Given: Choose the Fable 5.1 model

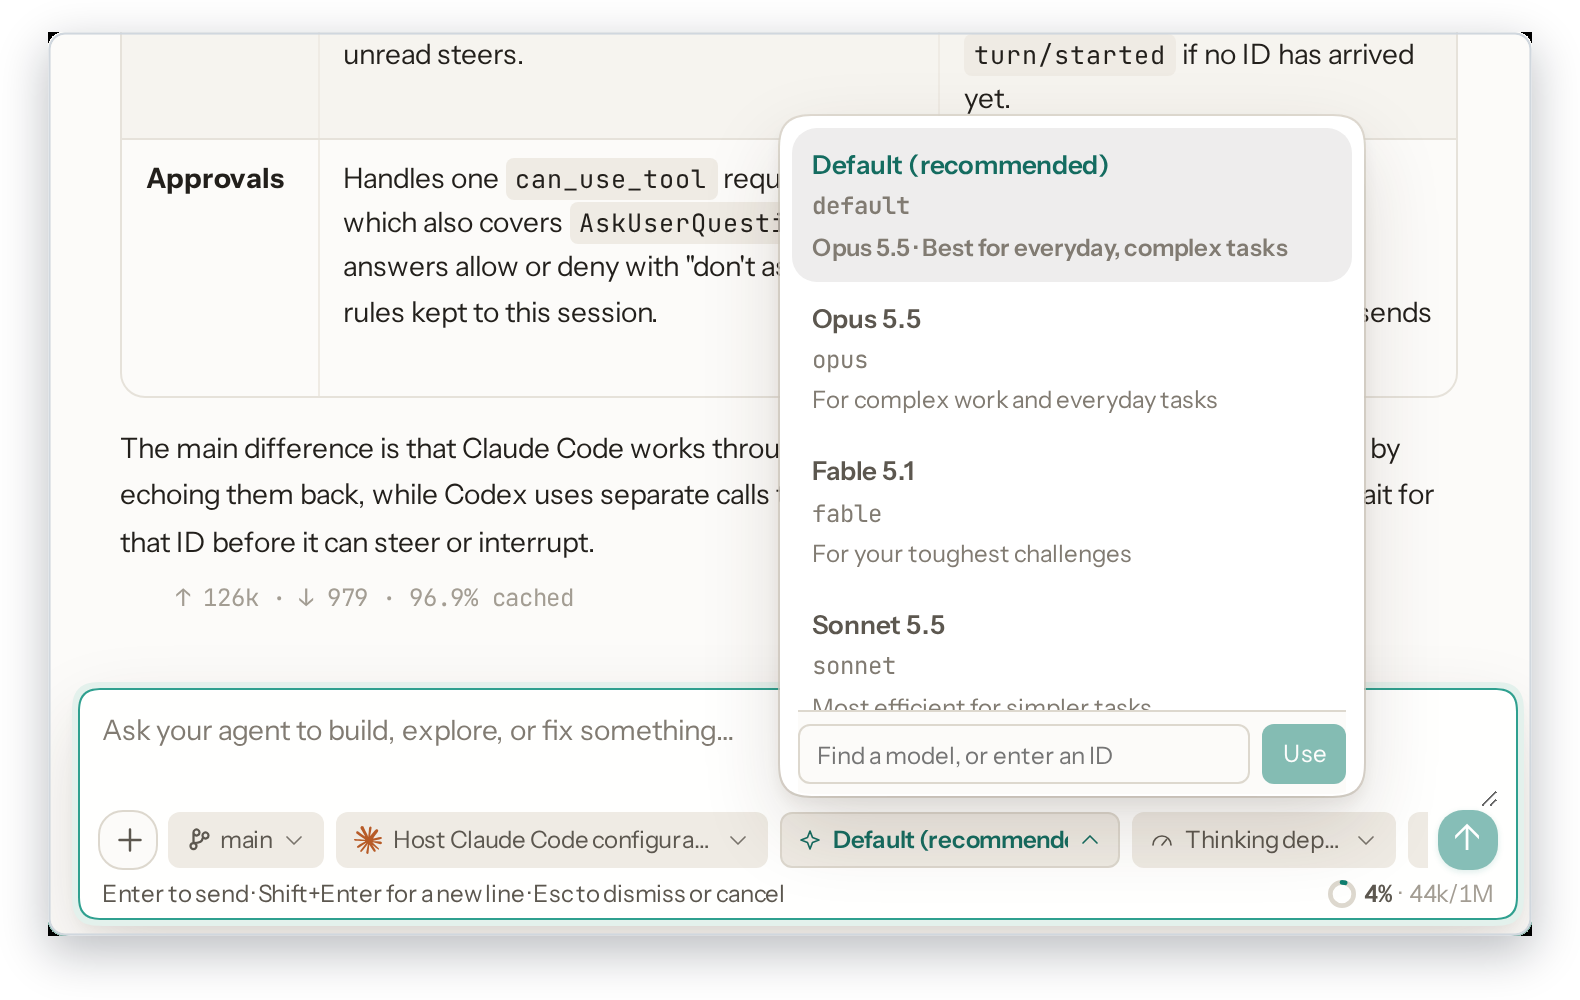Looking at the screenshot, I should [x=1071, y=512].
